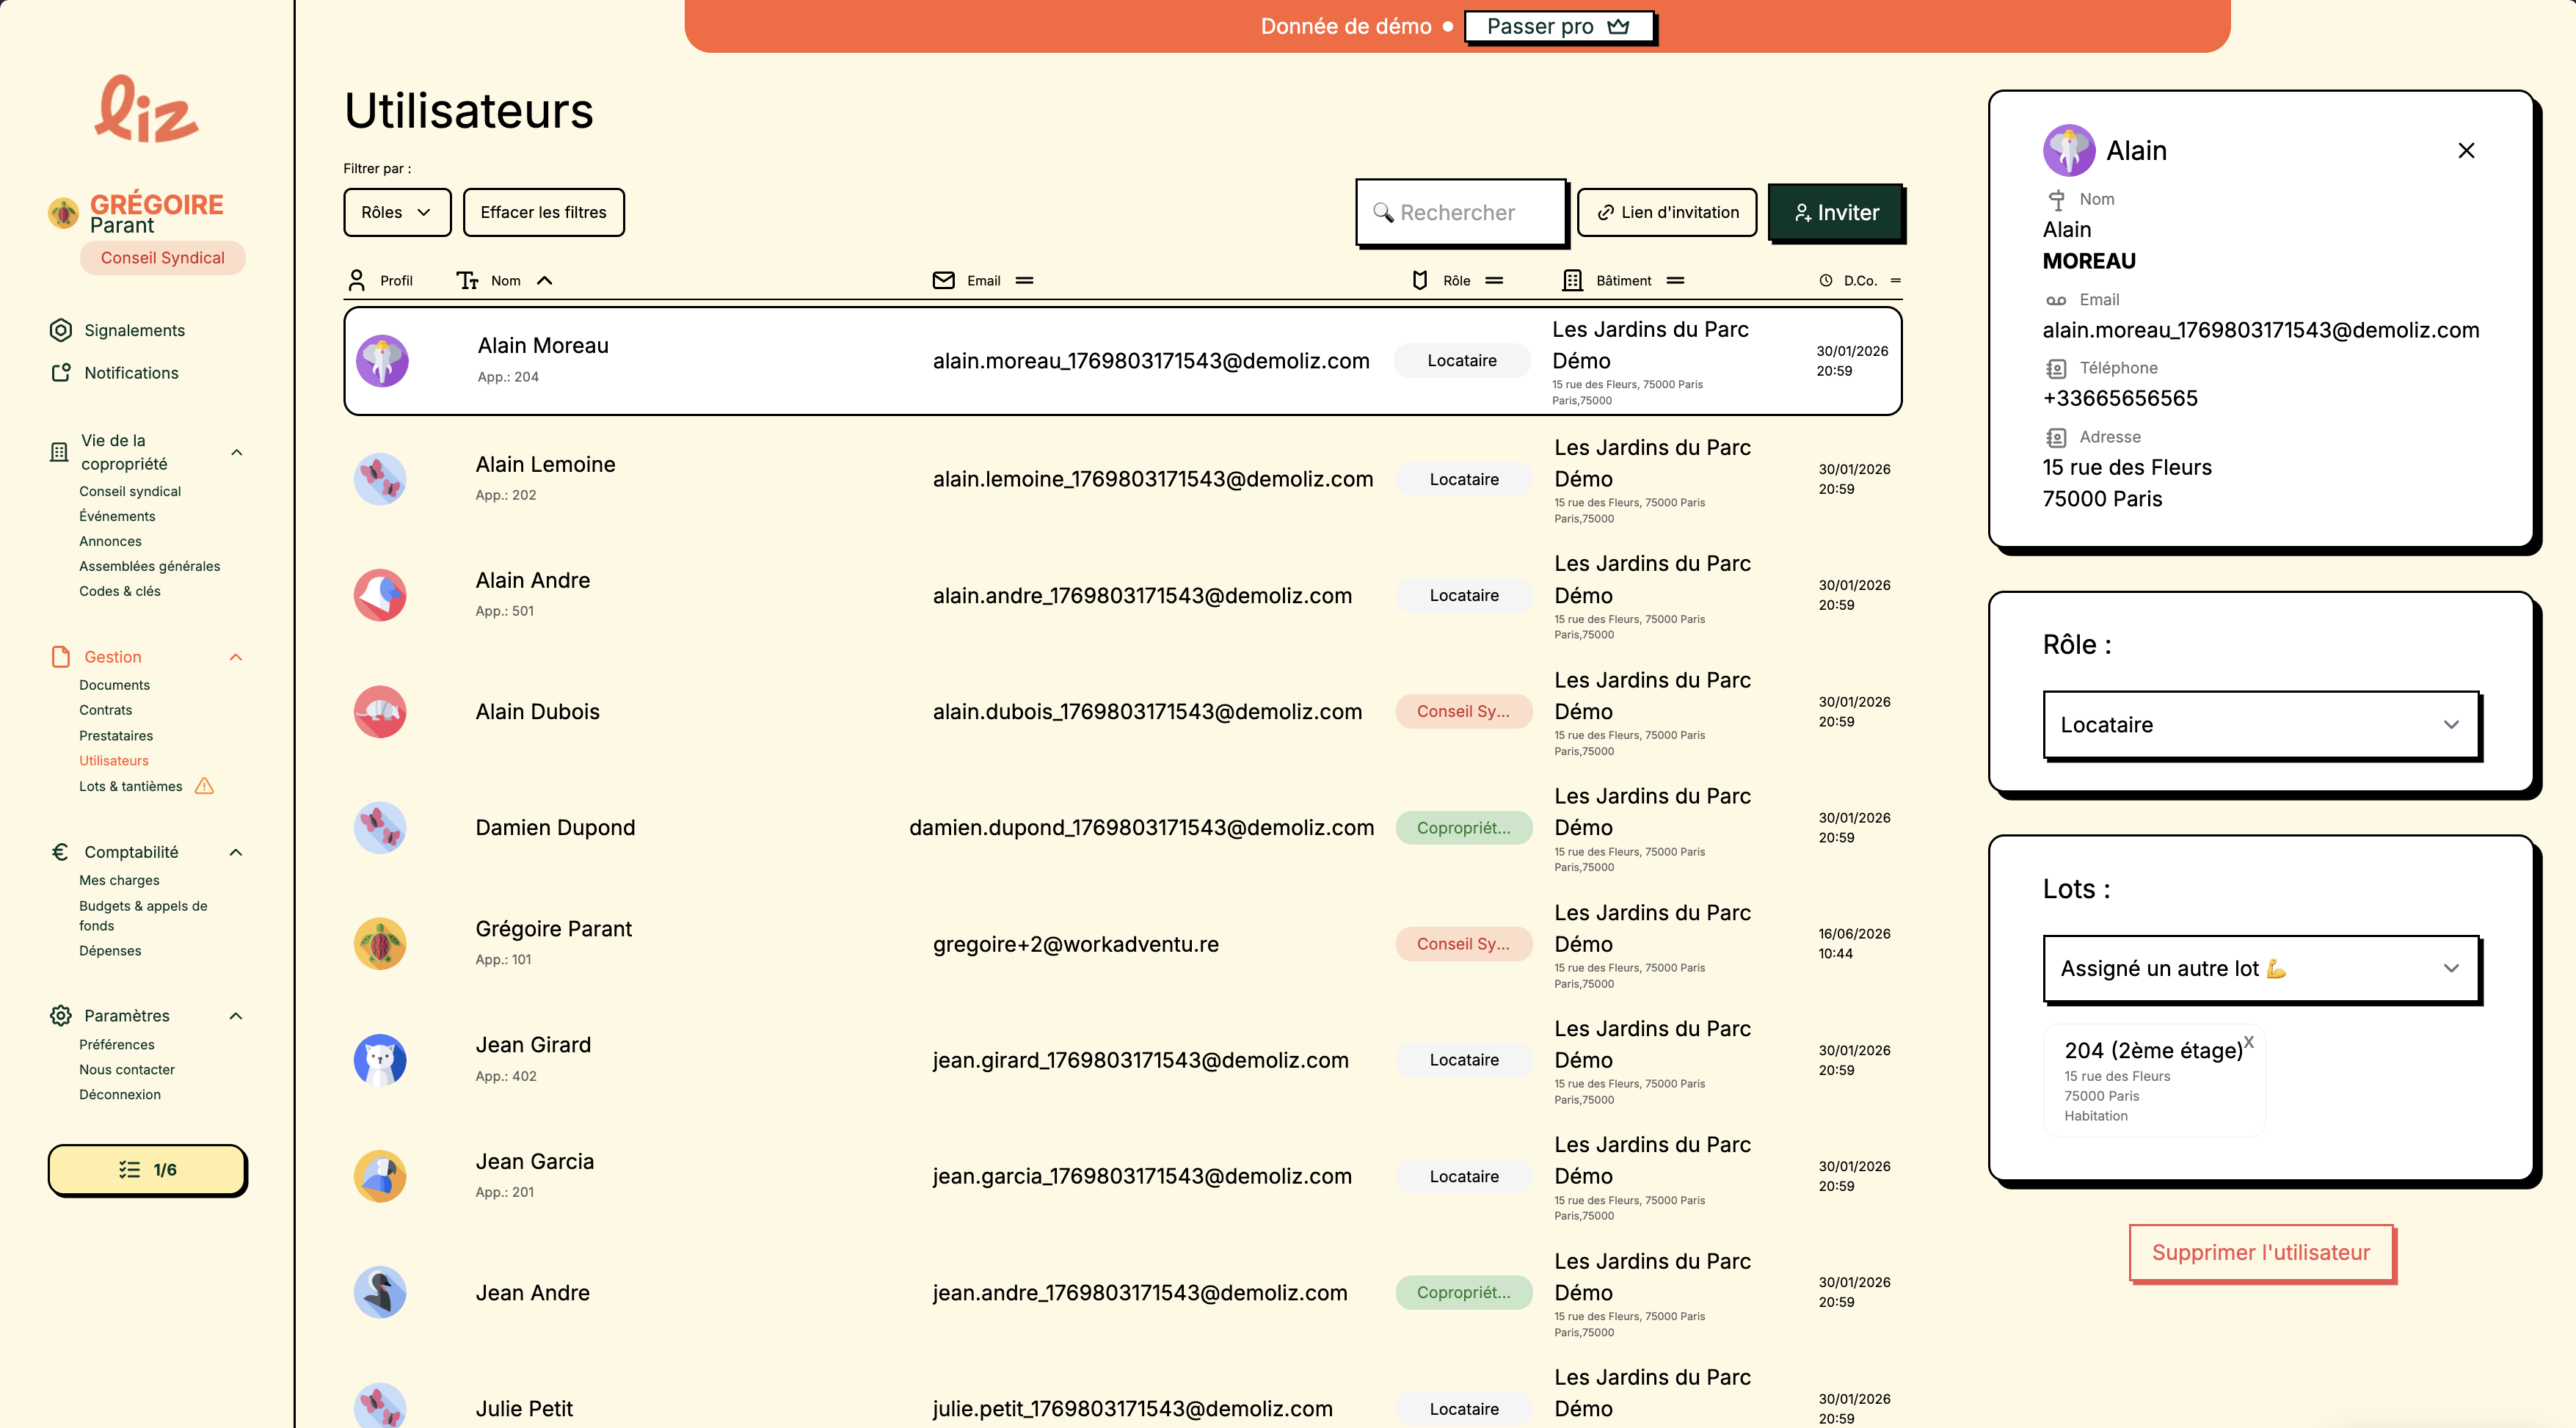Image resolution: width=2576 pixels, height=1428 pixels.
Task: Sort by Email column sort icon
Action: pyautogui.click(x=1024, y=281)
